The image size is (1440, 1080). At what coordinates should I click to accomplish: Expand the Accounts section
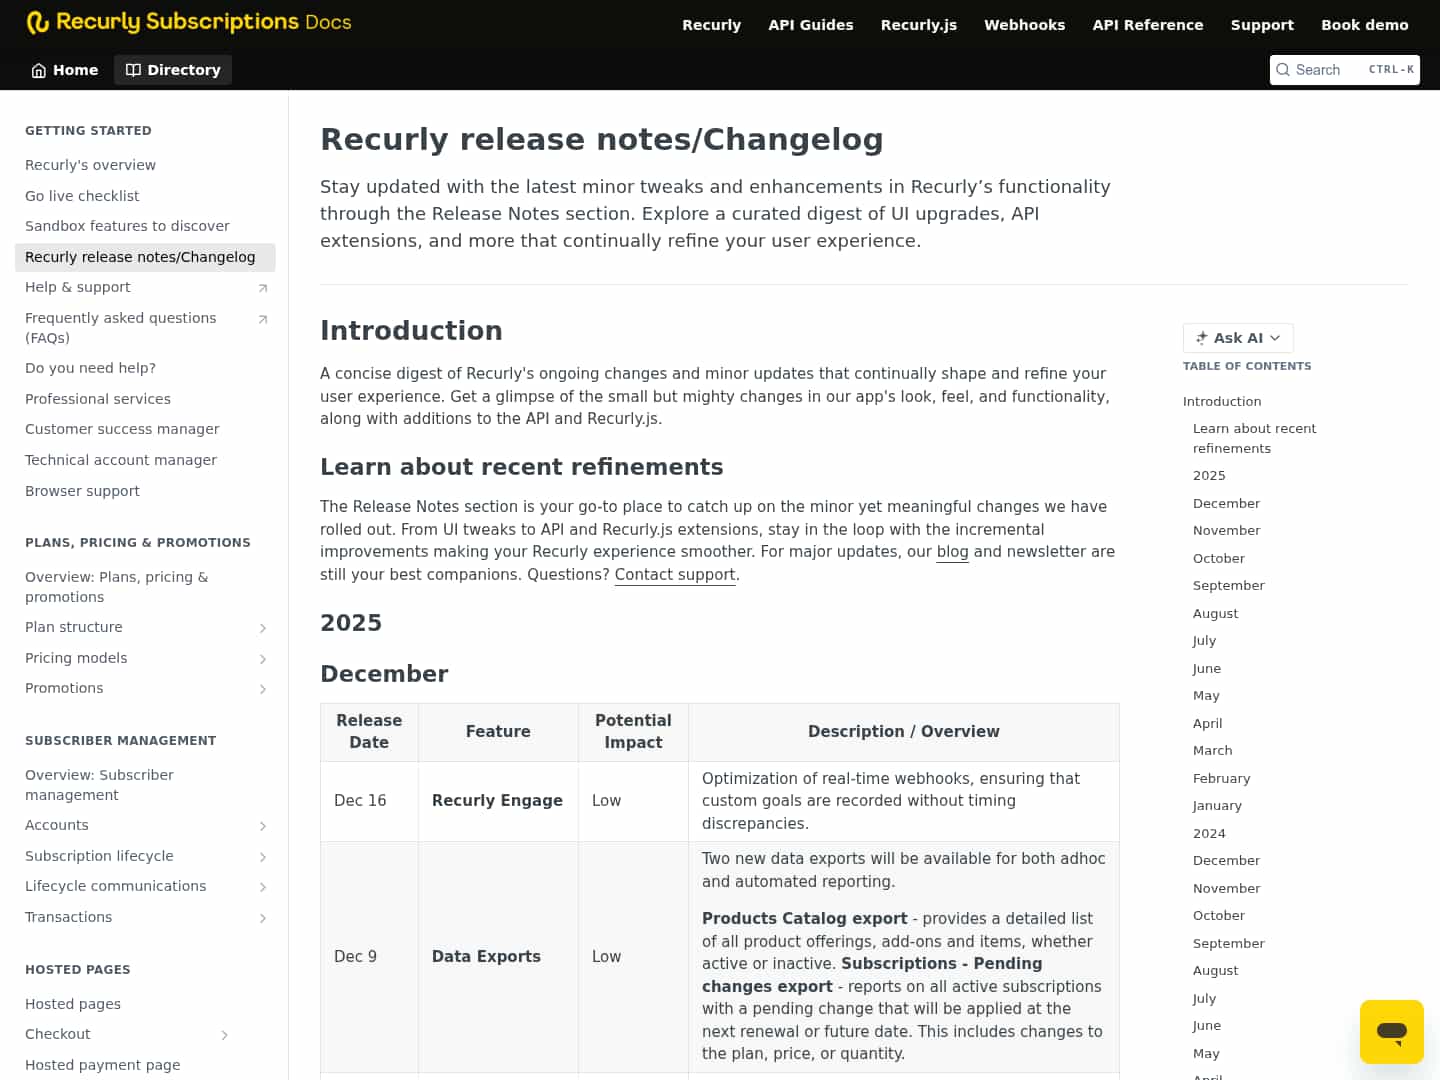point(262,825)
